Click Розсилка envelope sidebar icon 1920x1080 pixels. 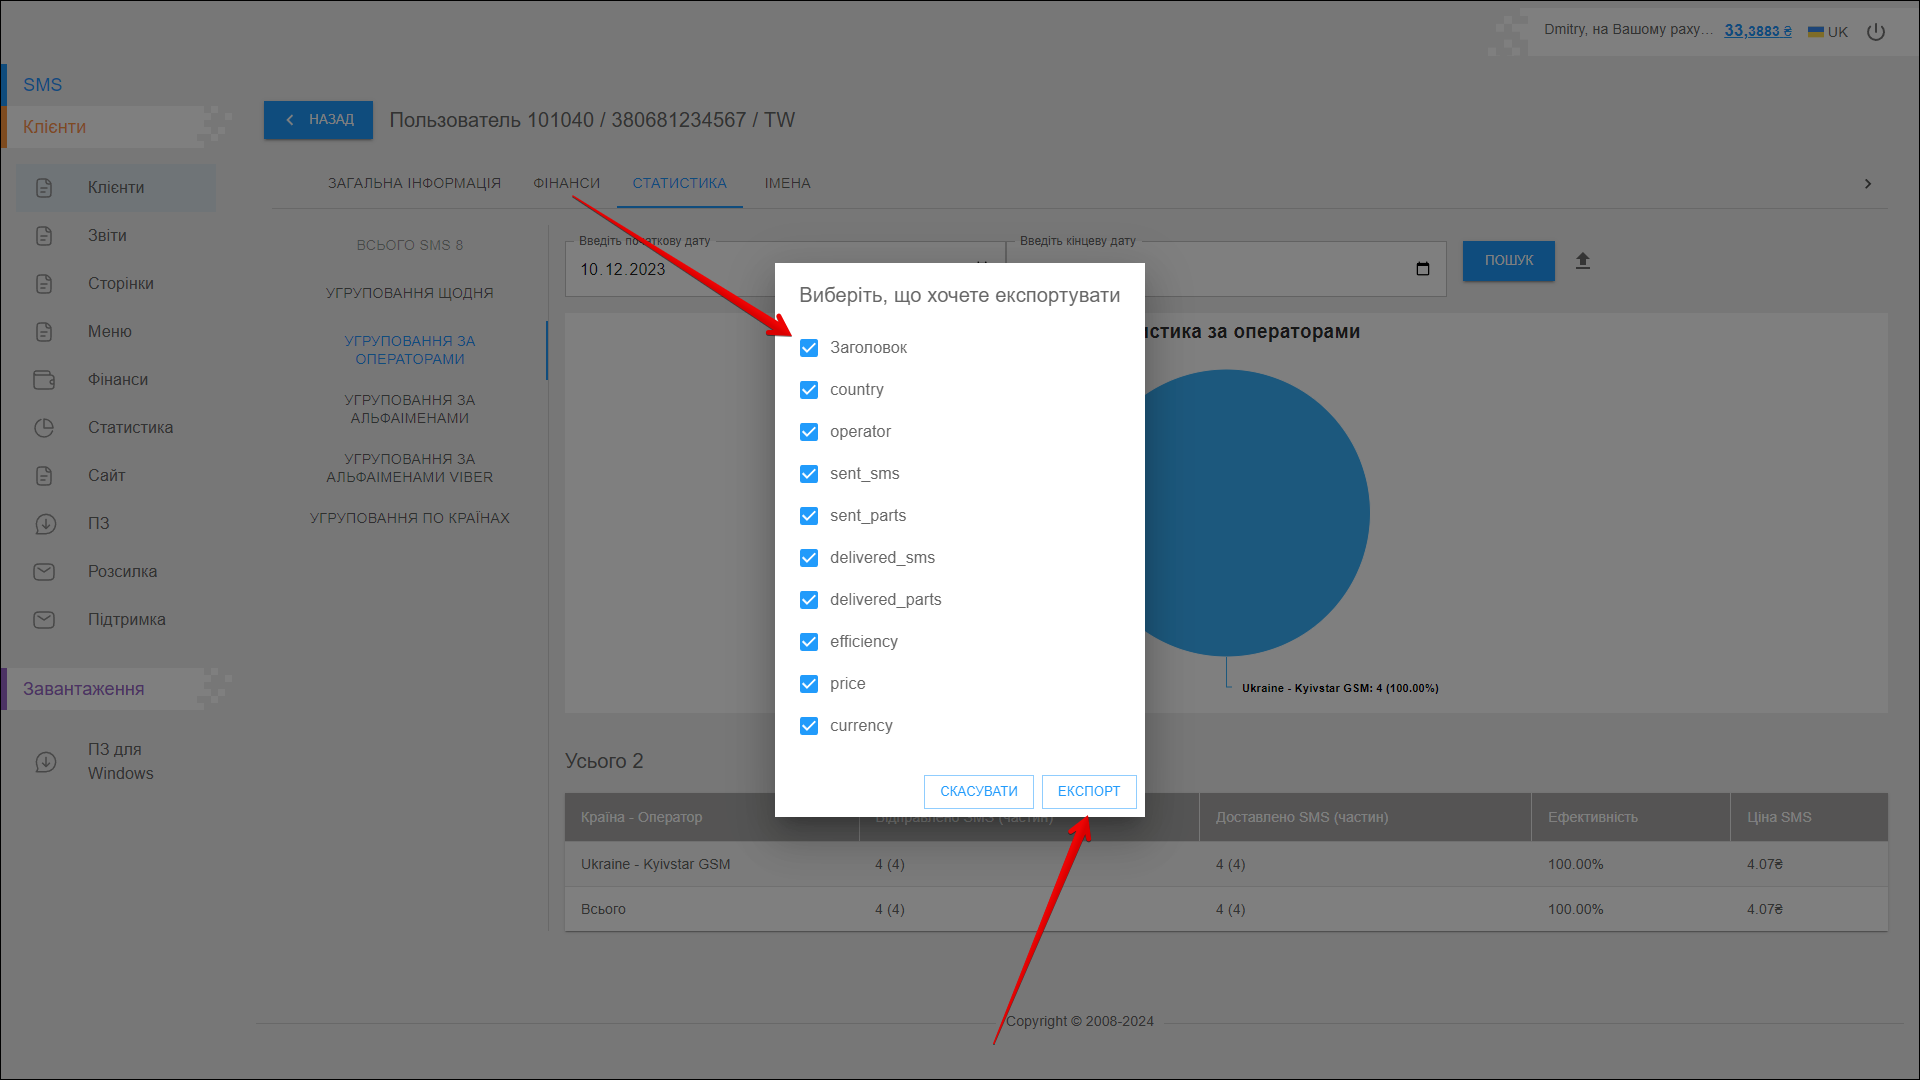pos(44,572)
